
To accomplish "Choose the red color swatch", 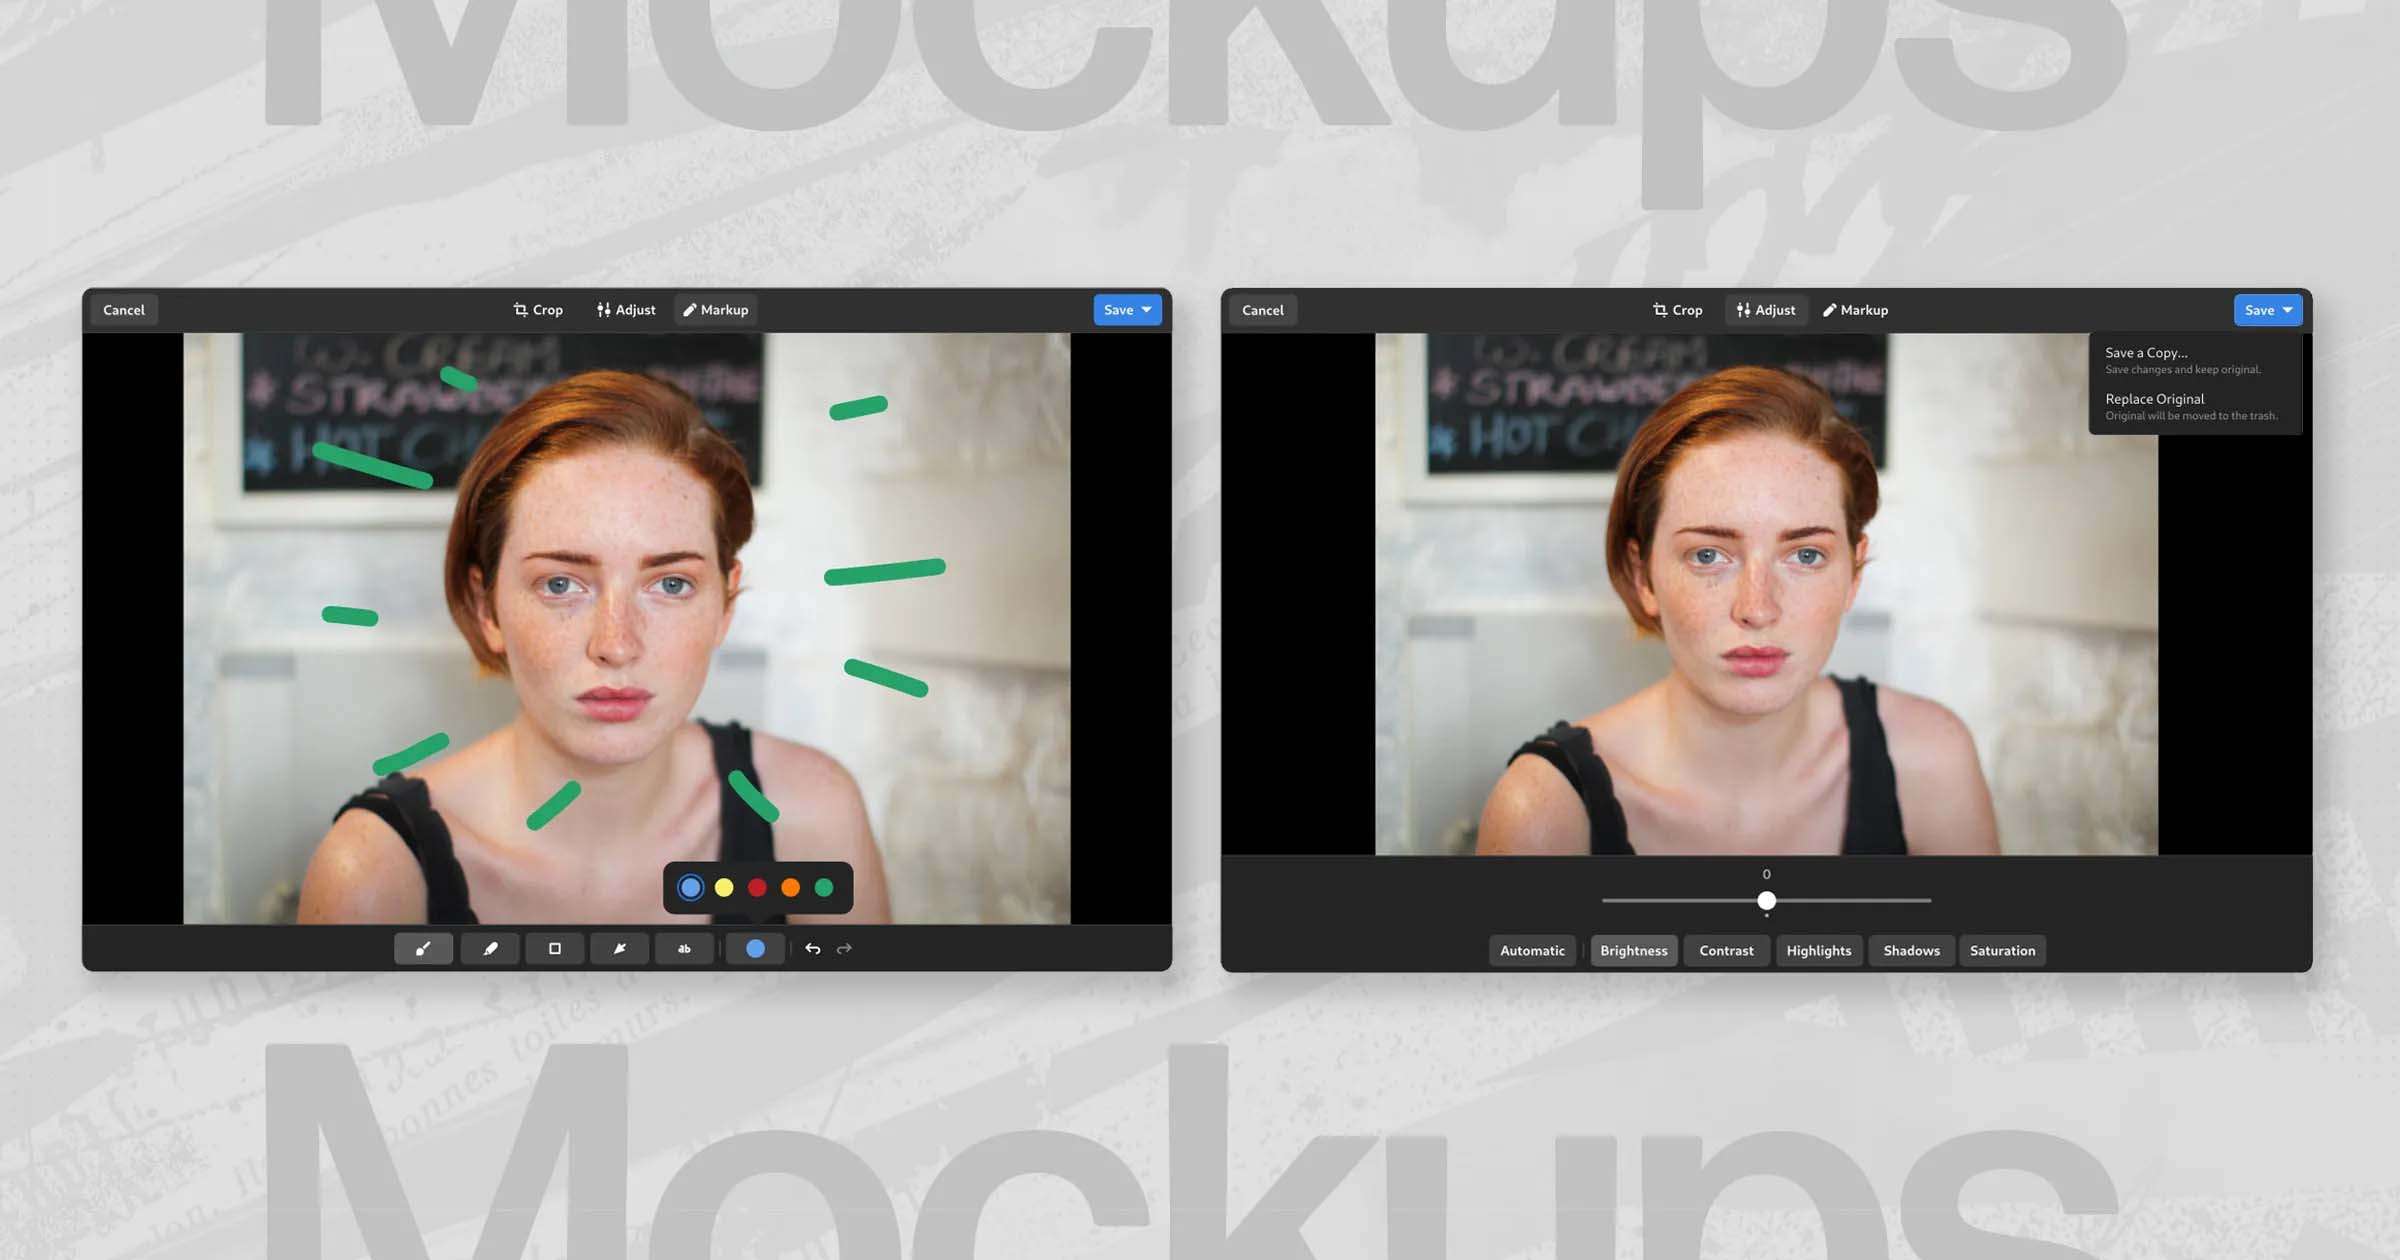I will pyautogui.click(x=757, y=888).
